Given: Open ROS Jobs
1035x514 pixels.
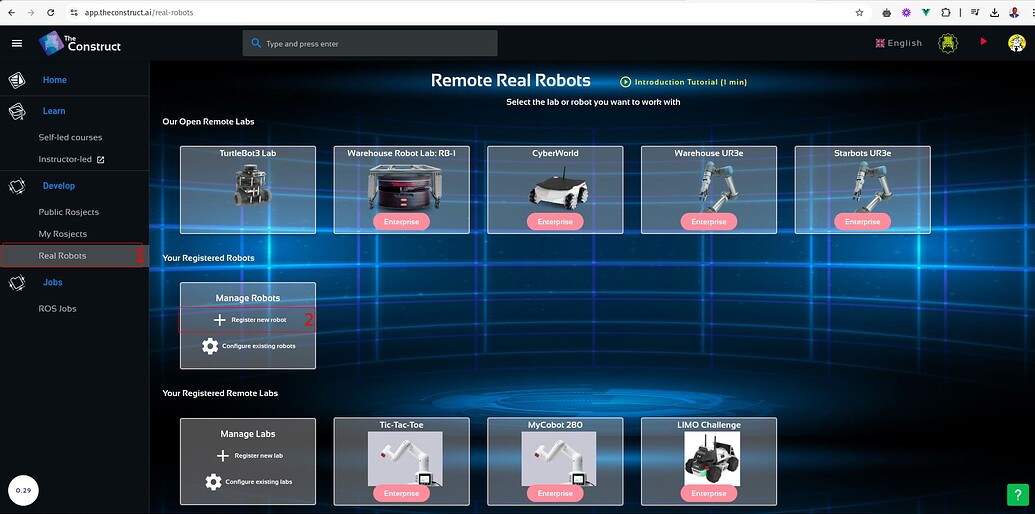Looking at the screenshot, I should point(57,308).
